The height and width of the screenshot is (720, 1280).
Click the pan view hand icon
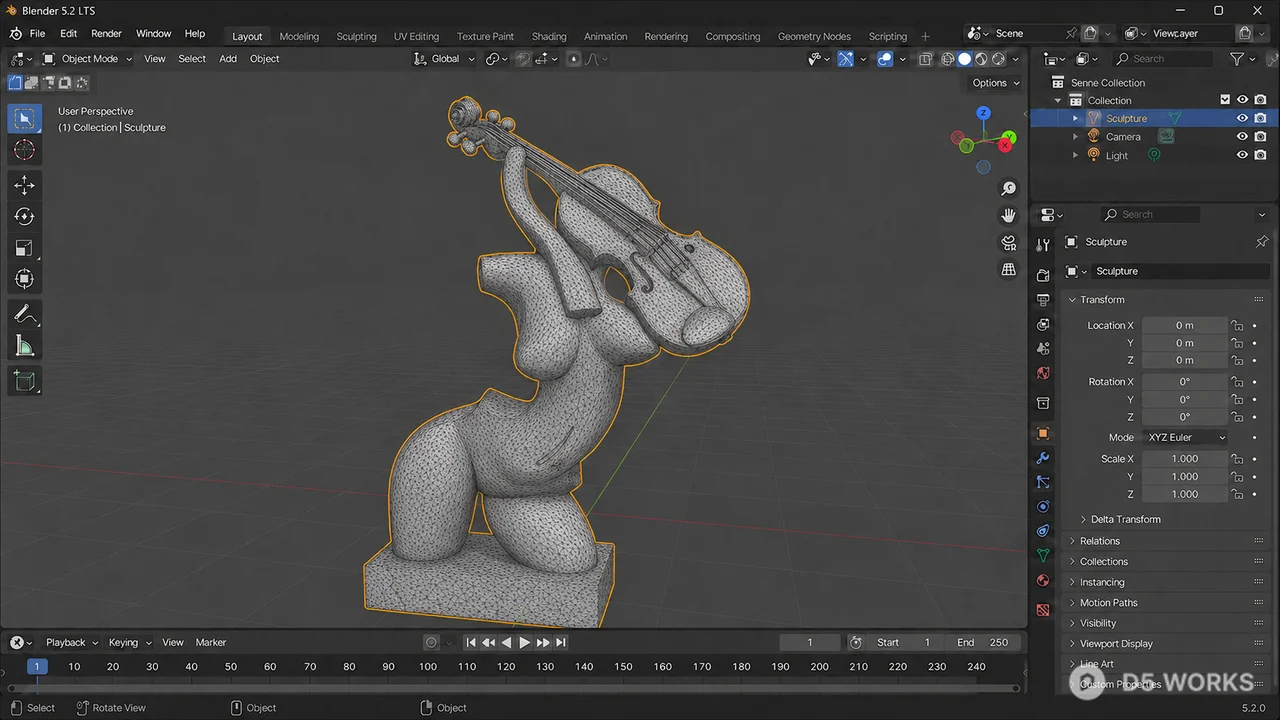tap(1009, 216)
